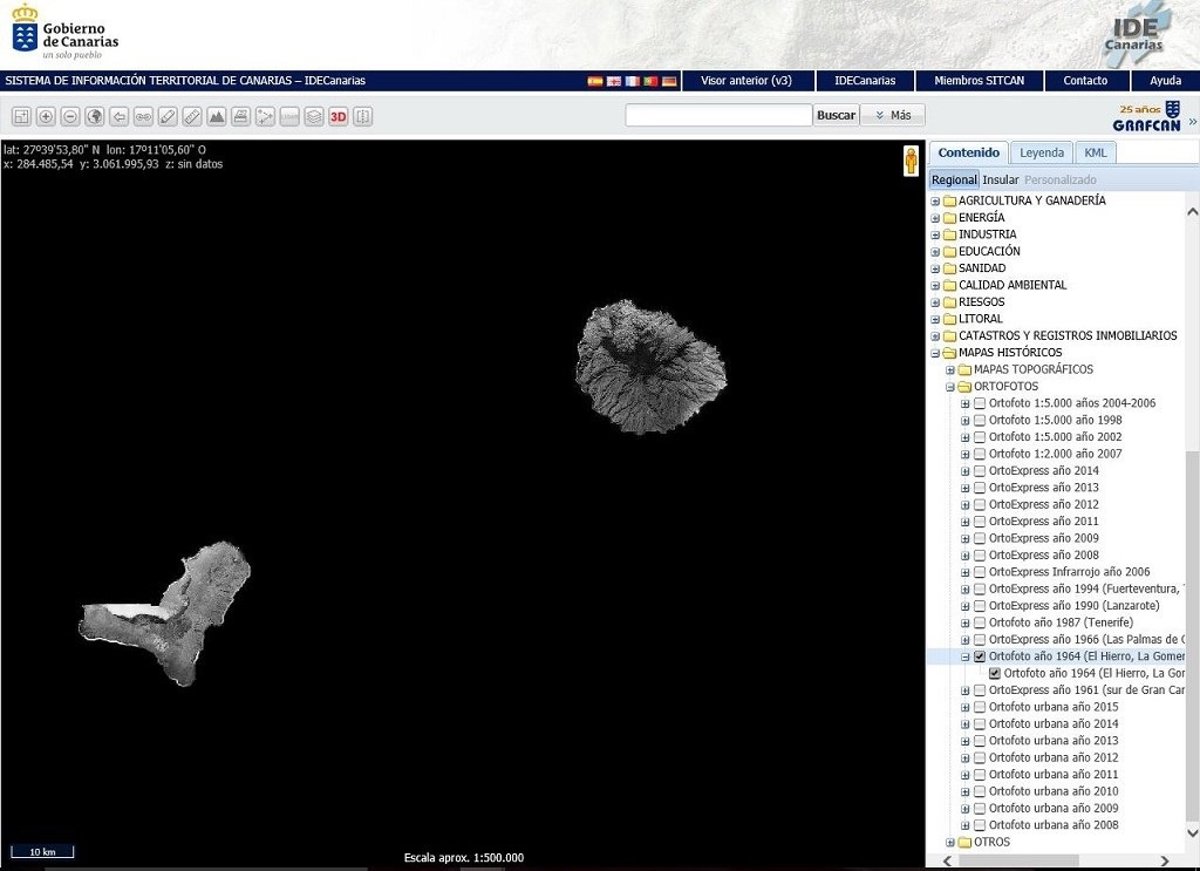Click the print map icon

coord(241,117)
